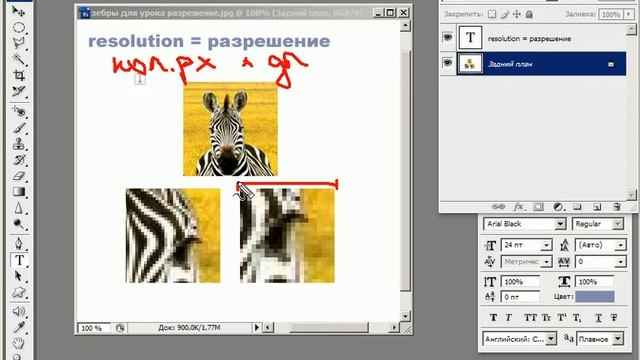Select the History Brush tool
The height and width of the screenshot is (360, 640).
pyautogui.click(x=18, y=160)
